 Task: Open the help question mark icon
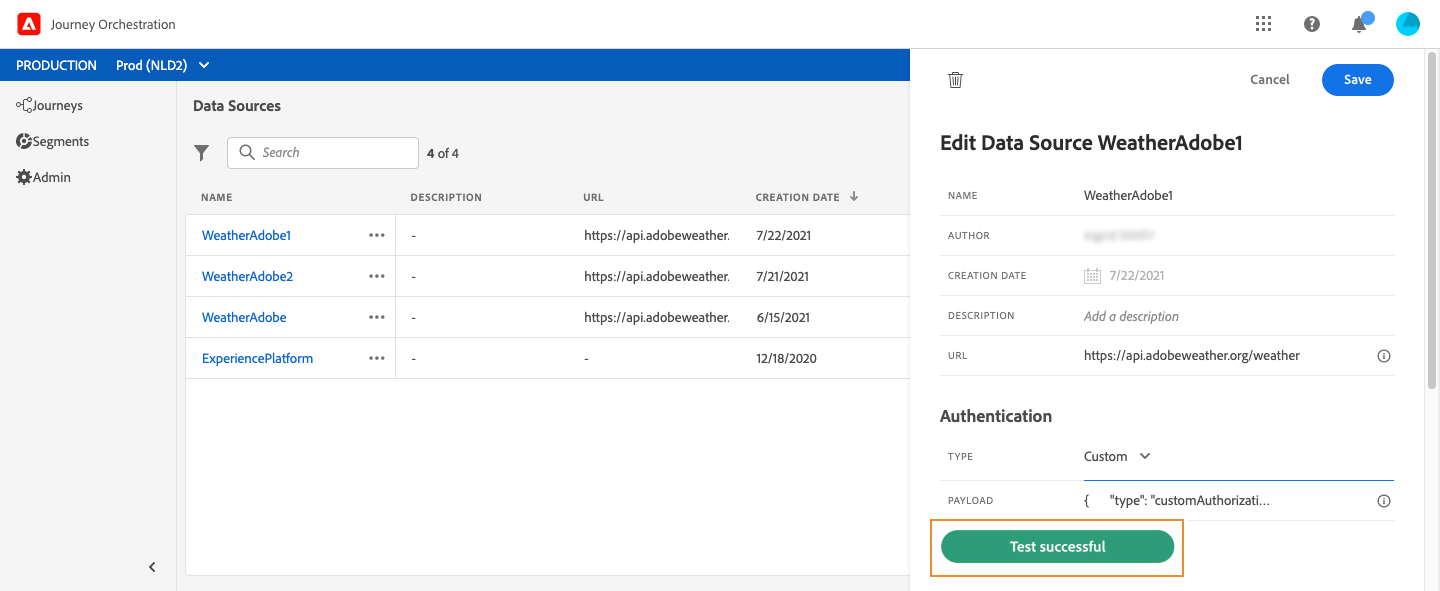point(1312,24)
